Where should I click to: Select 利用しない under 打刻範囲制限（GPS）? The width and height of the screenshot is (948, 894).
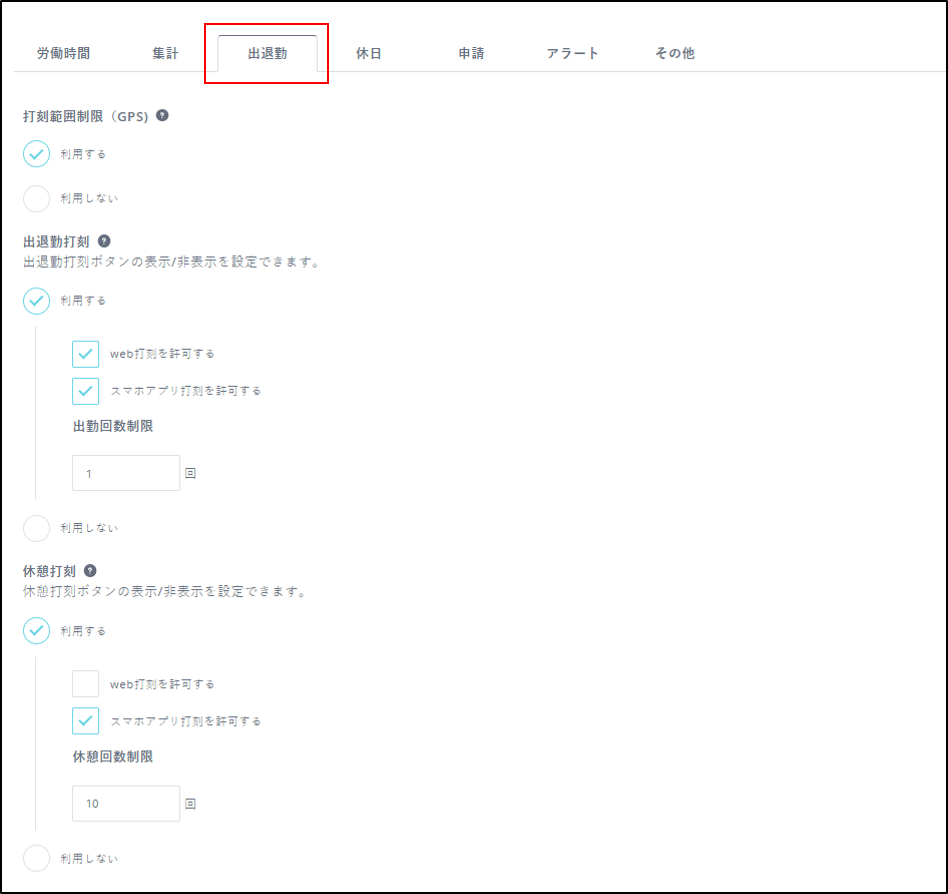[x=36, y=198]
